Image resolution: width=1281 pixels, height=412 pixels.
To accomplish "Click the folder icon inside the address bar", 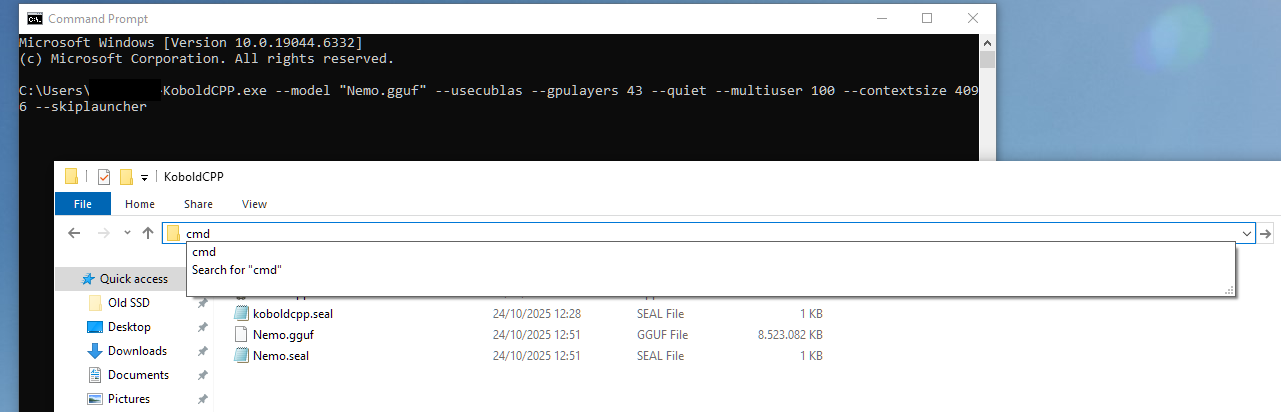I will coord(174,233).
